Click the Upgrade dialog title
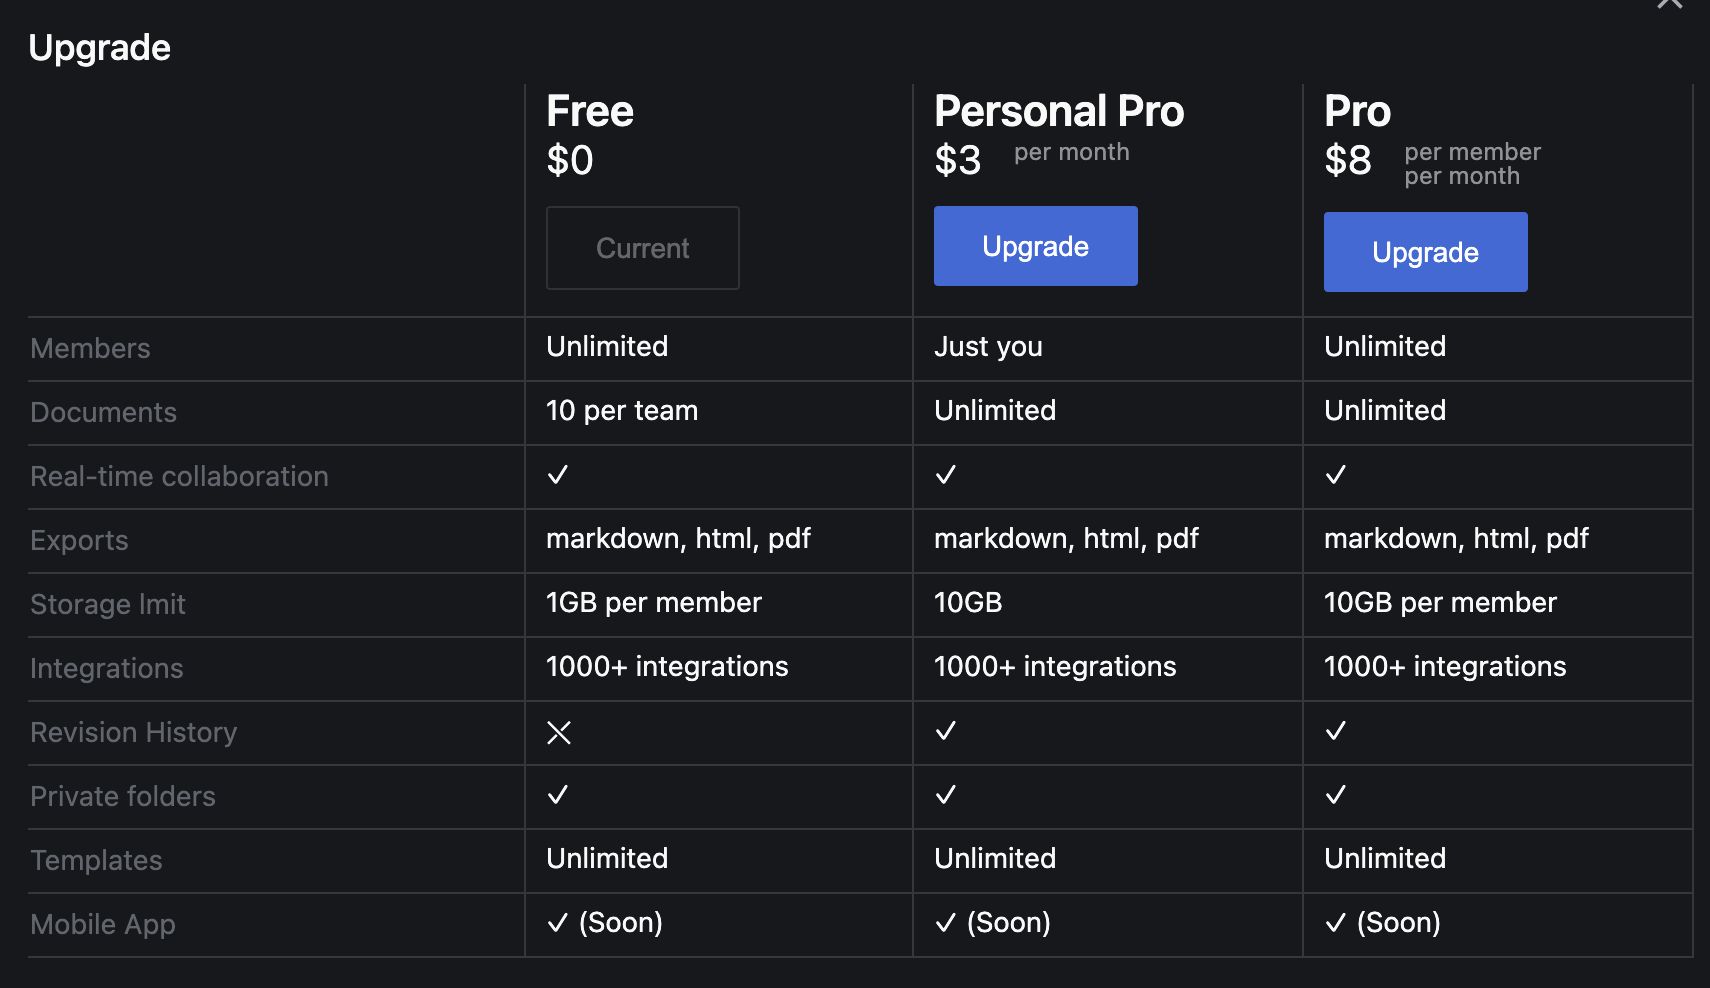 100,48
